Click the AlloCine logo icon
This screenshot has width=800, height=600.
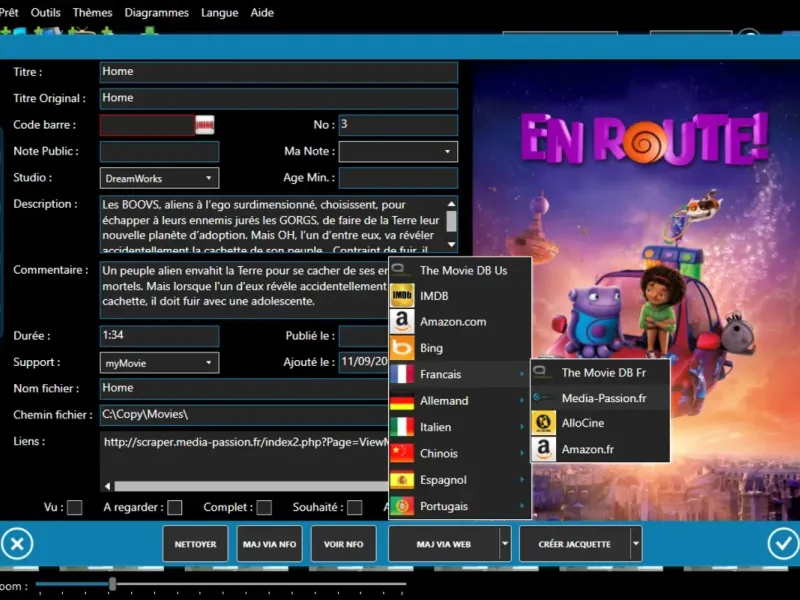(x=543, y=423)
